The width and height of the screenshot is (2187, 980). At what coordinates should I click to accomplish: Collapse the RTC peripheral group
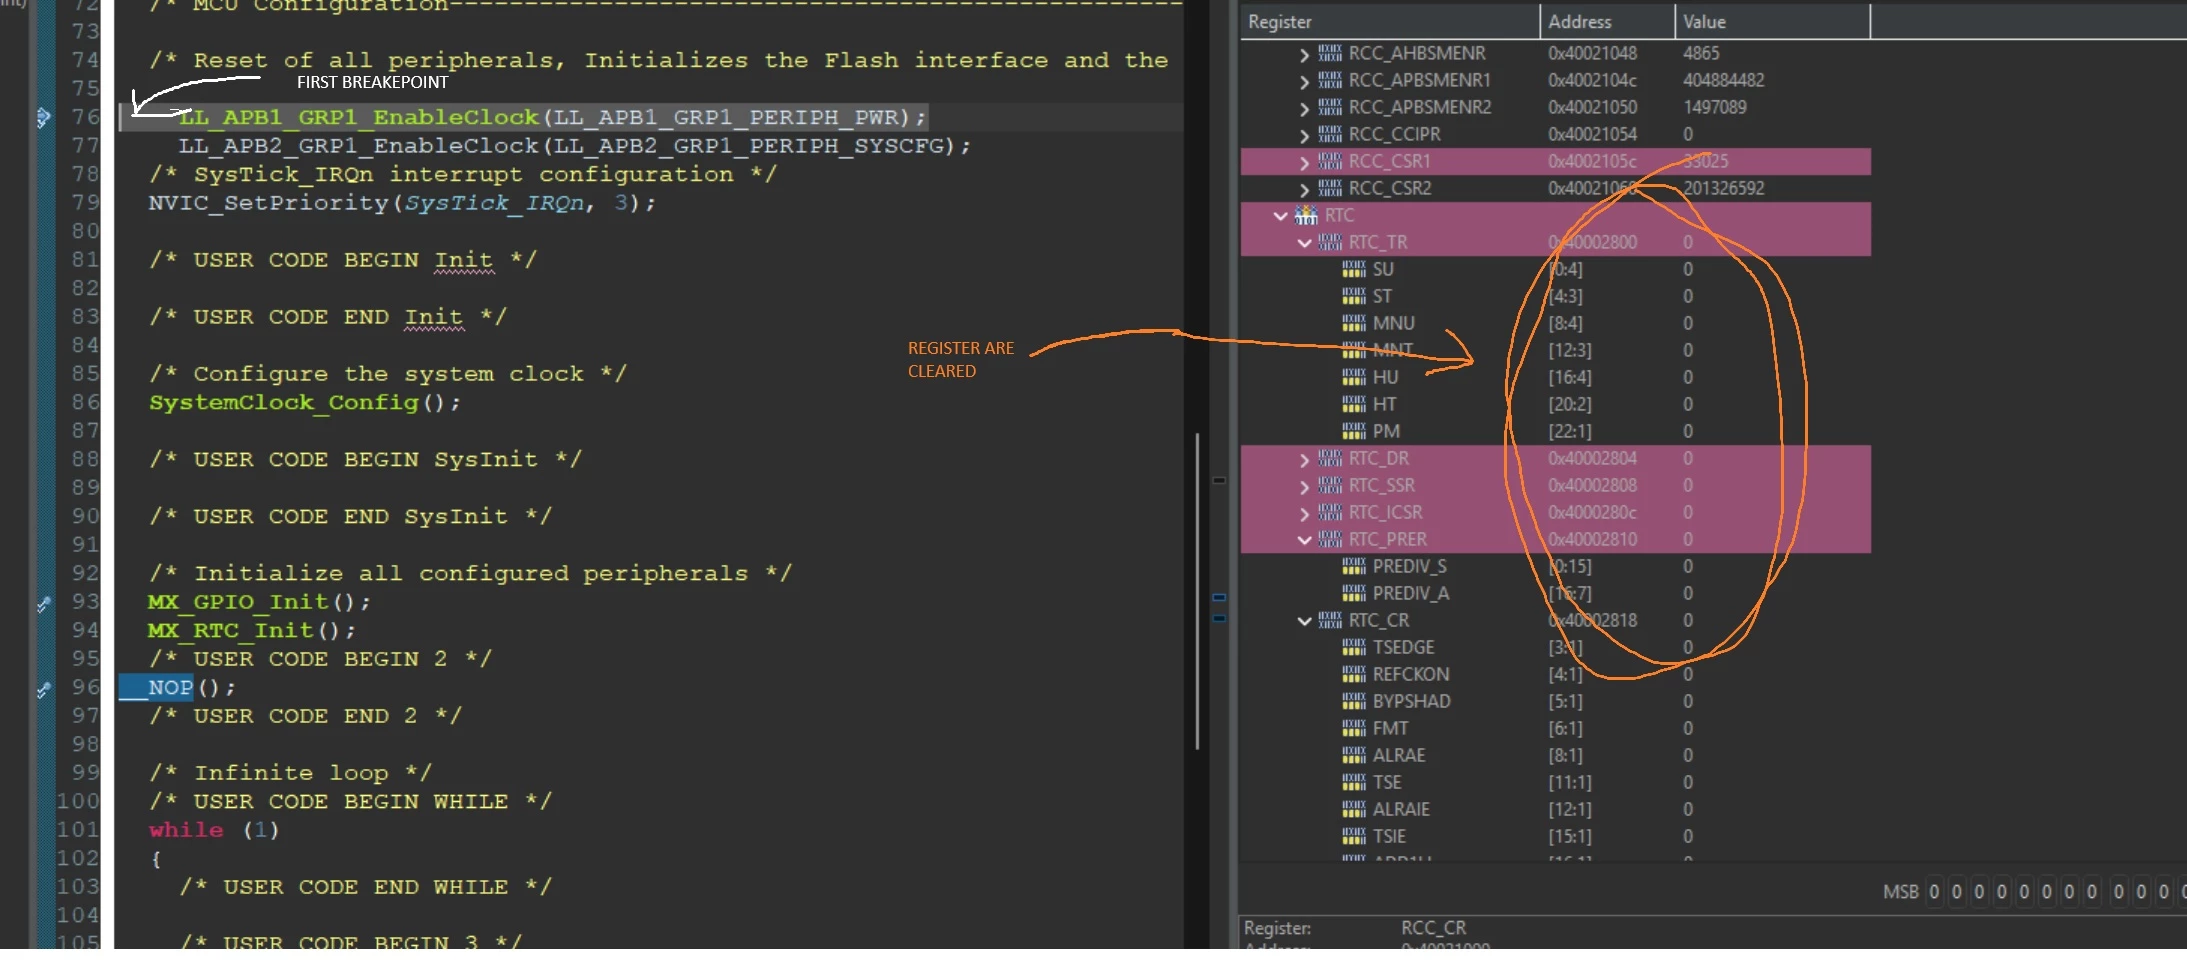pyautogui.click(x=1280, y=215)
